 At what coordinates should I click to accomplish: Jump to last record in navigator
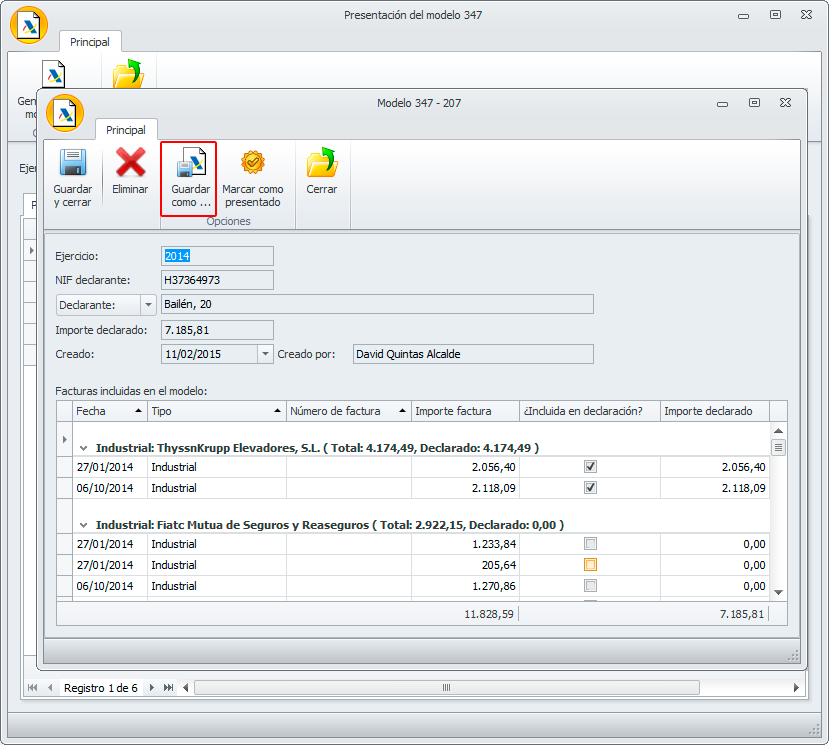(x=168, y=688)
